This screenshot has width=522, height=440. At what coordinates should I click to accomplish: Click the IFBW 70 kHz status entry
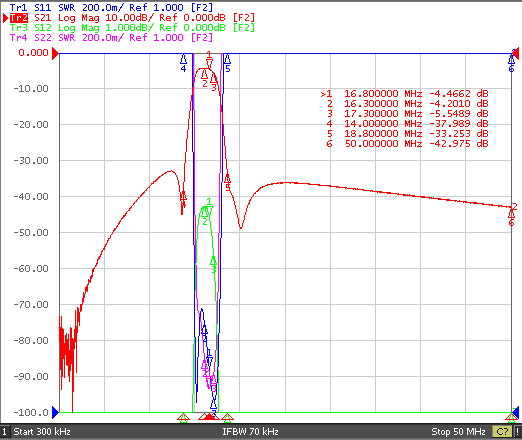click(x=250, y=432)
